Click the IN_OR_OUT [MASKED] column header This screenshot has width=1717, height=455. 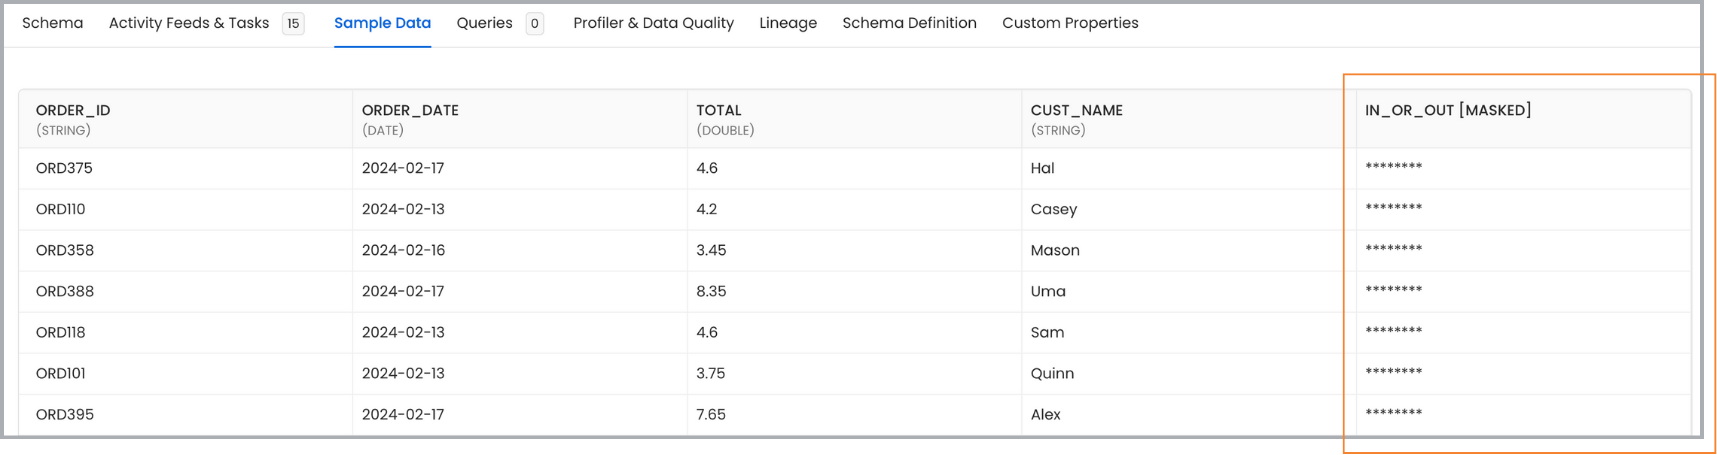pyautogui.click(x=1447, y=110)
